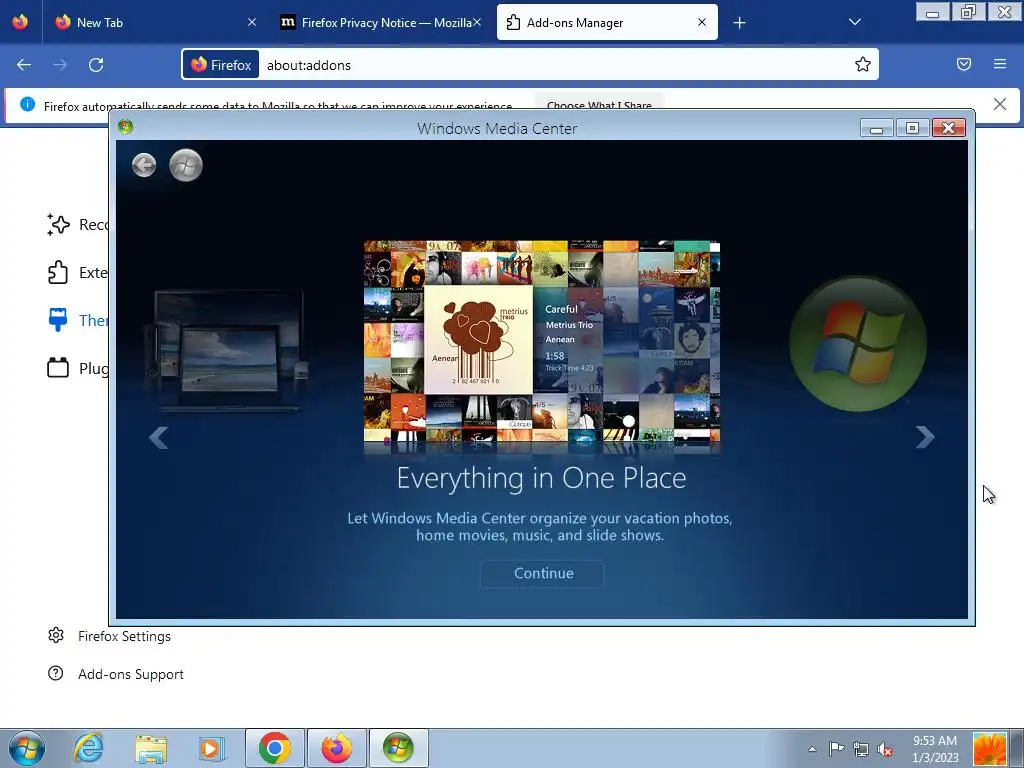Viewport: 1024px width, 768px height.
Task: Dismiss the data sharing notification bar
Action: point(1000,104)
